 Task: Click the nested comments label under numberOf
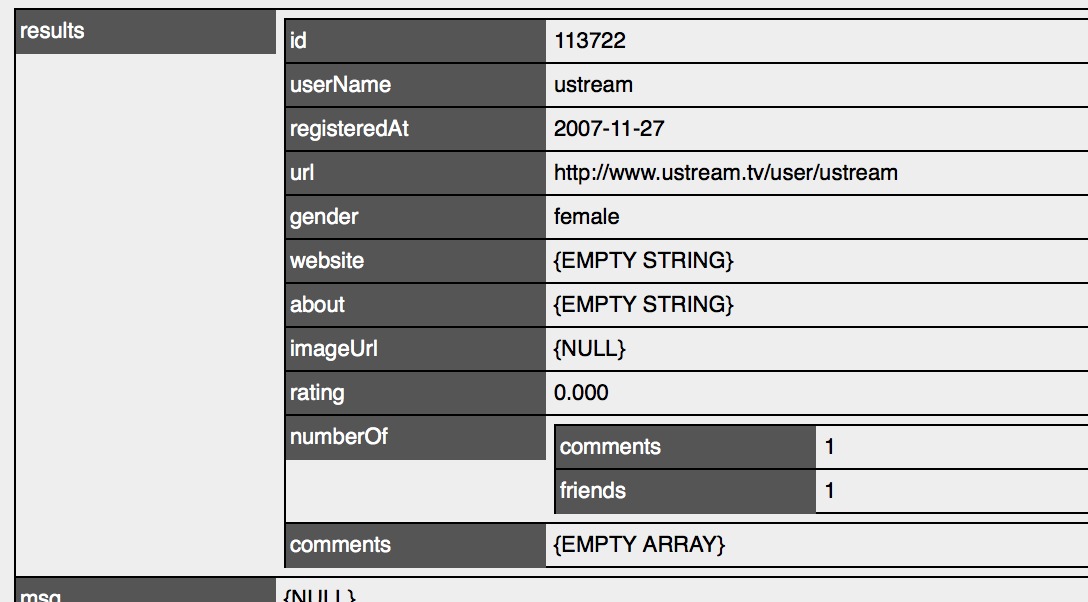[x=685, y=447]
